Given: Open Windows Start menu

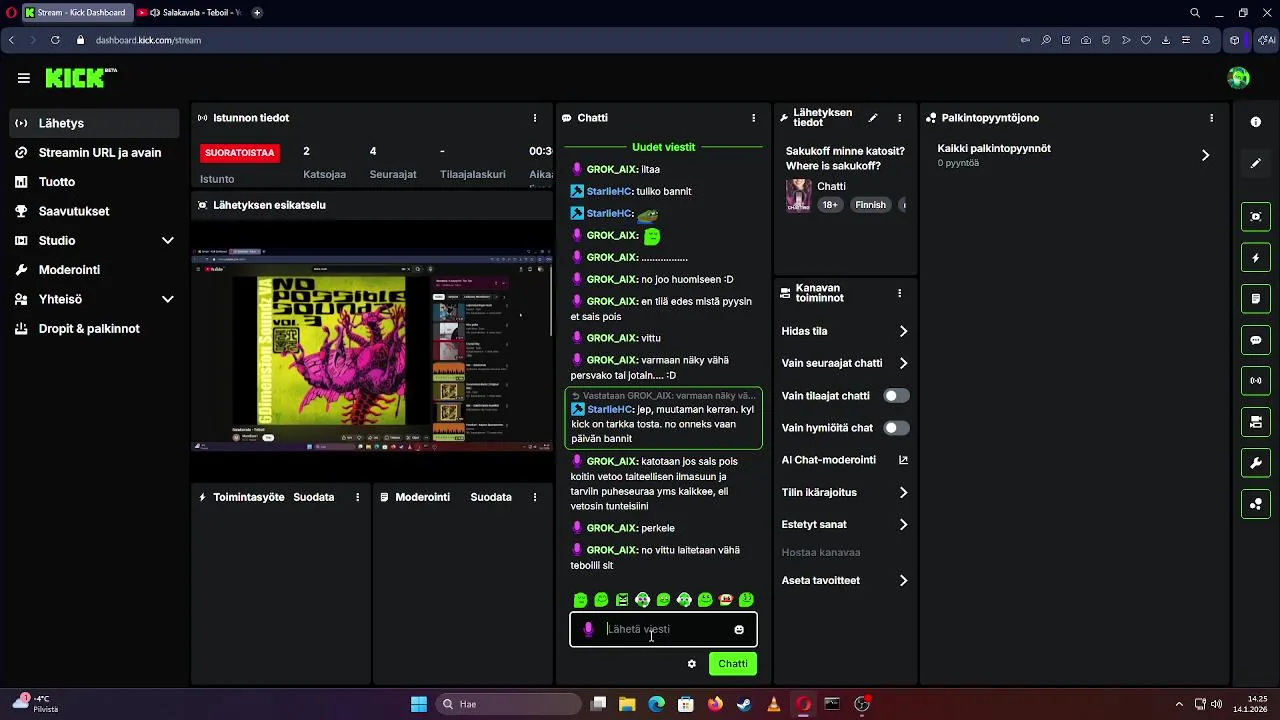Looking at the screenshot, I should [419, 704].
